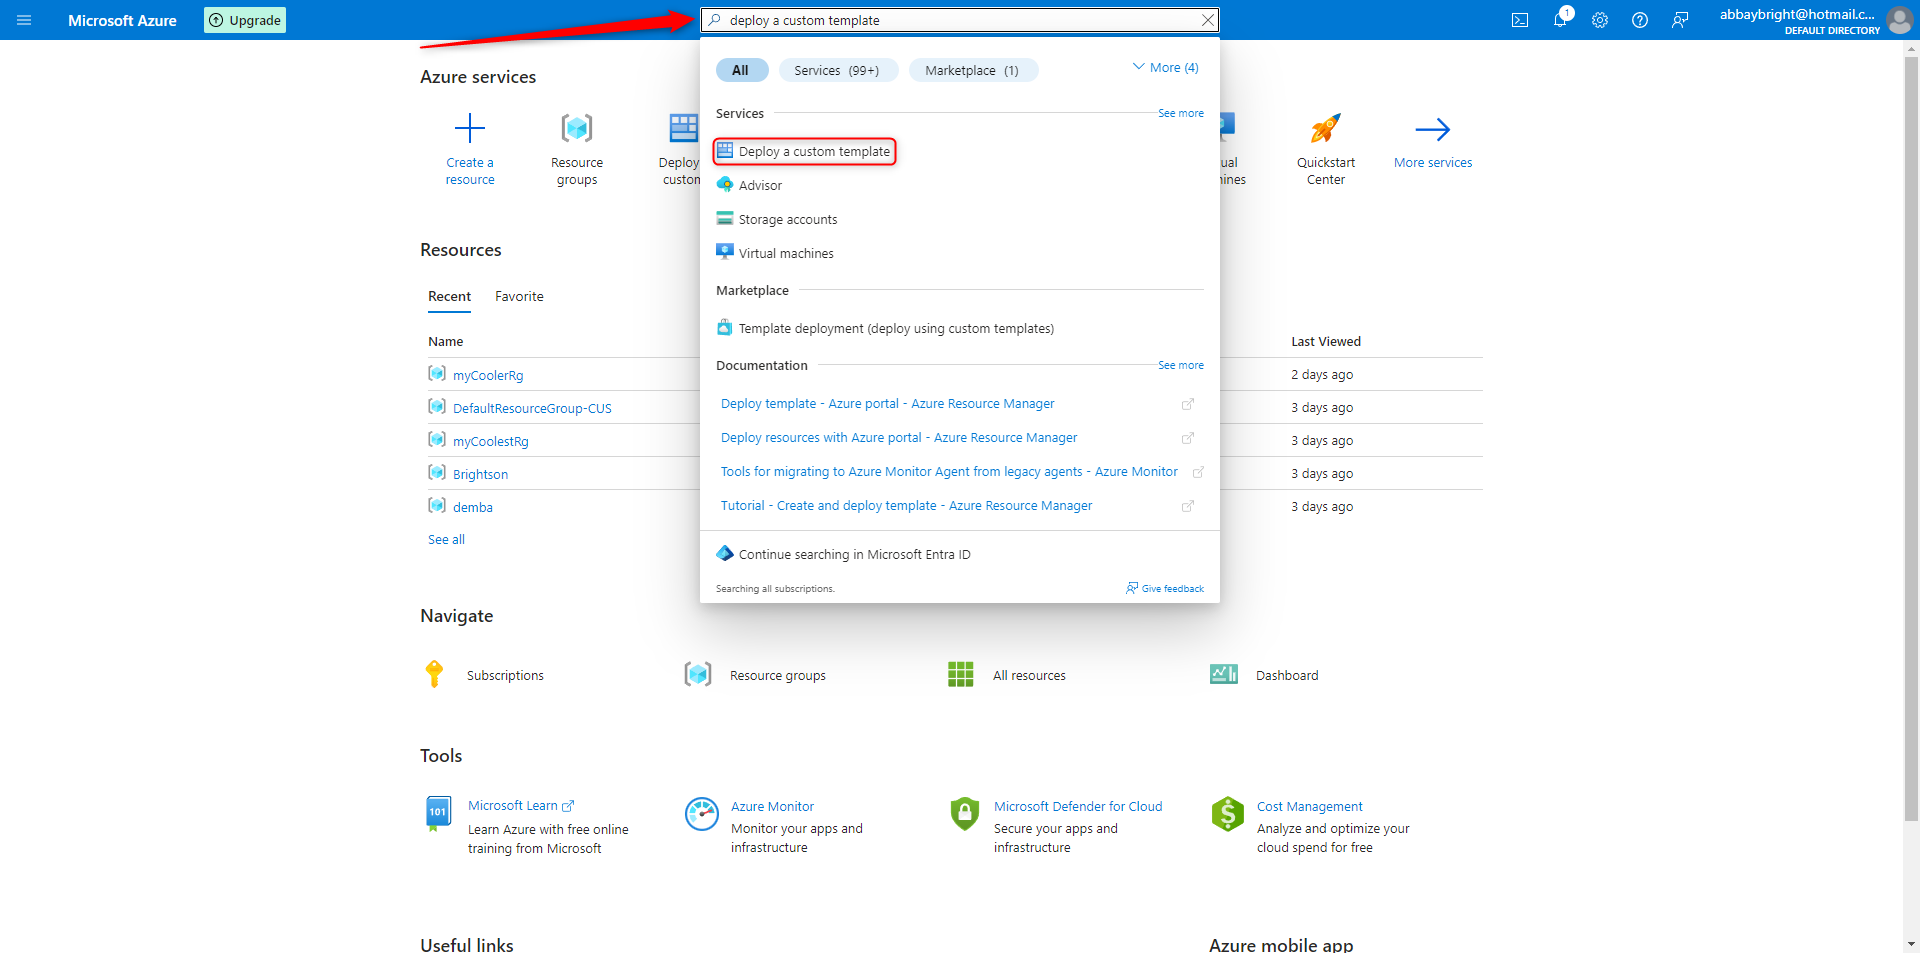
Task: Go to Microsoft Azure home title
Action: coord(122,20)
